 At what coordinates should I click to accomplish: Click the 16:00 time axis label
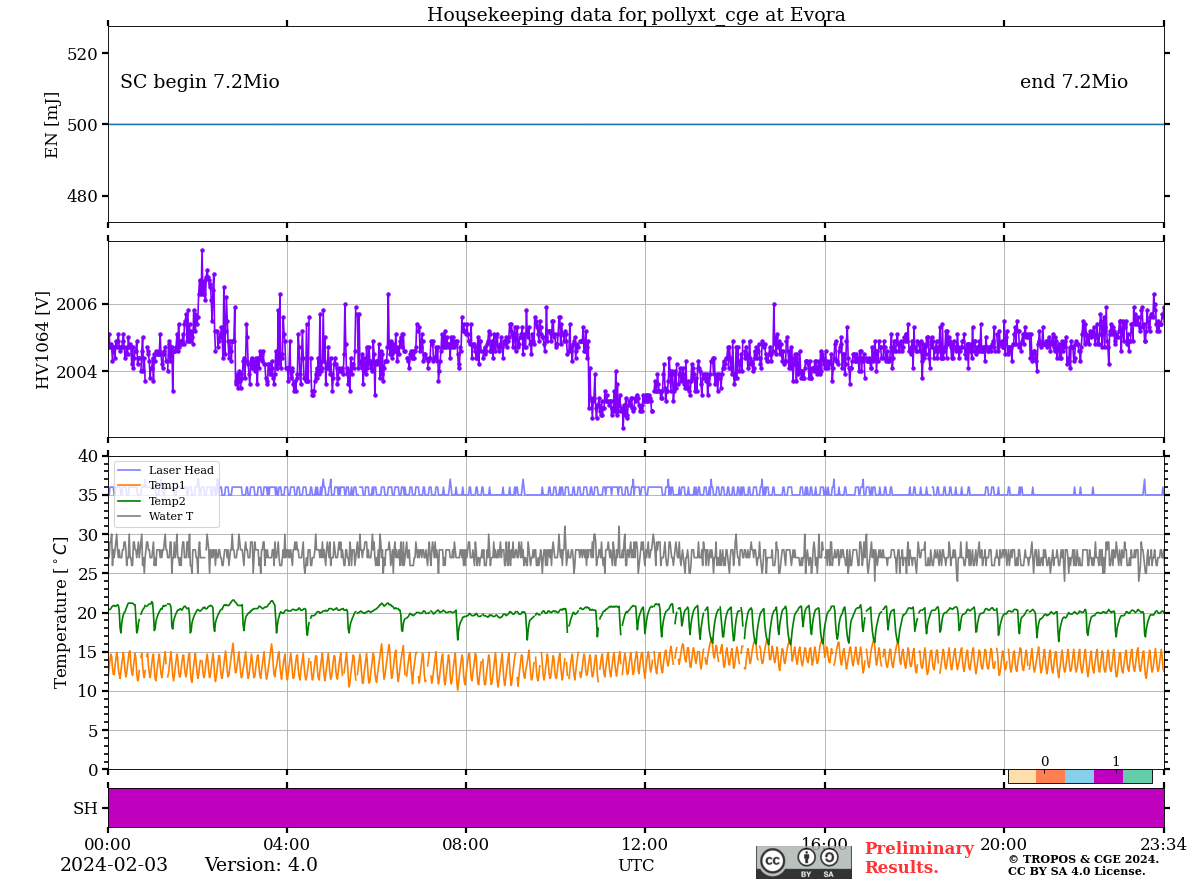click(825, 845)
